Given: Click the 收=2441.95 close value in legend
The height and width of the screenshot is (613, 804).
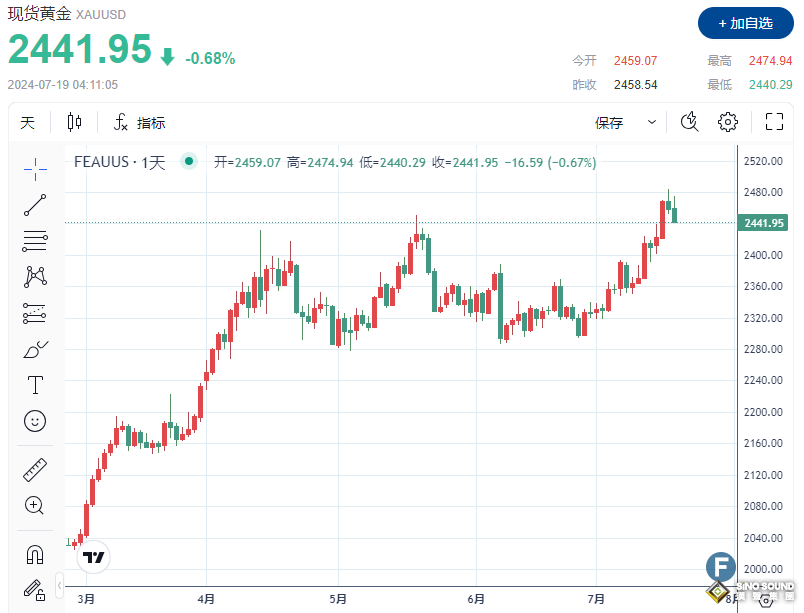Looking at the screenshot, I should point(465,162).
